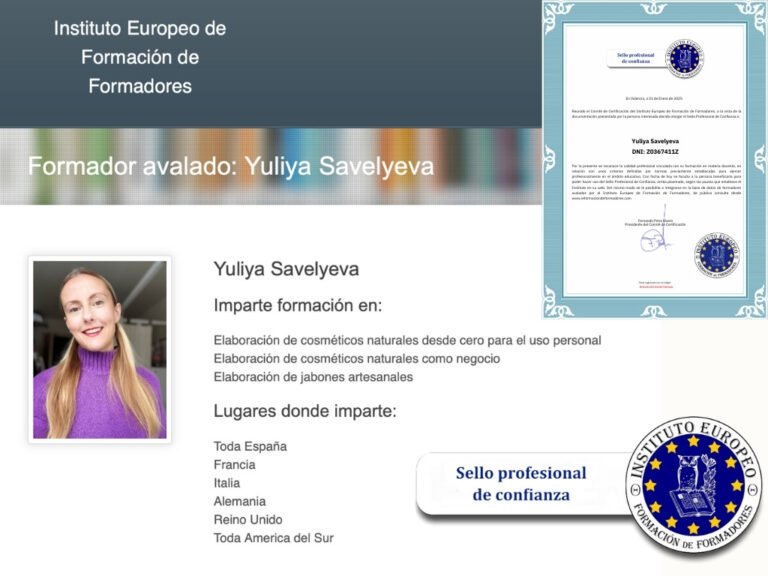Click the 'Lugares donde imparte:' heading
The width and height of the screenshot is (768, 576).
pos(305,411)
